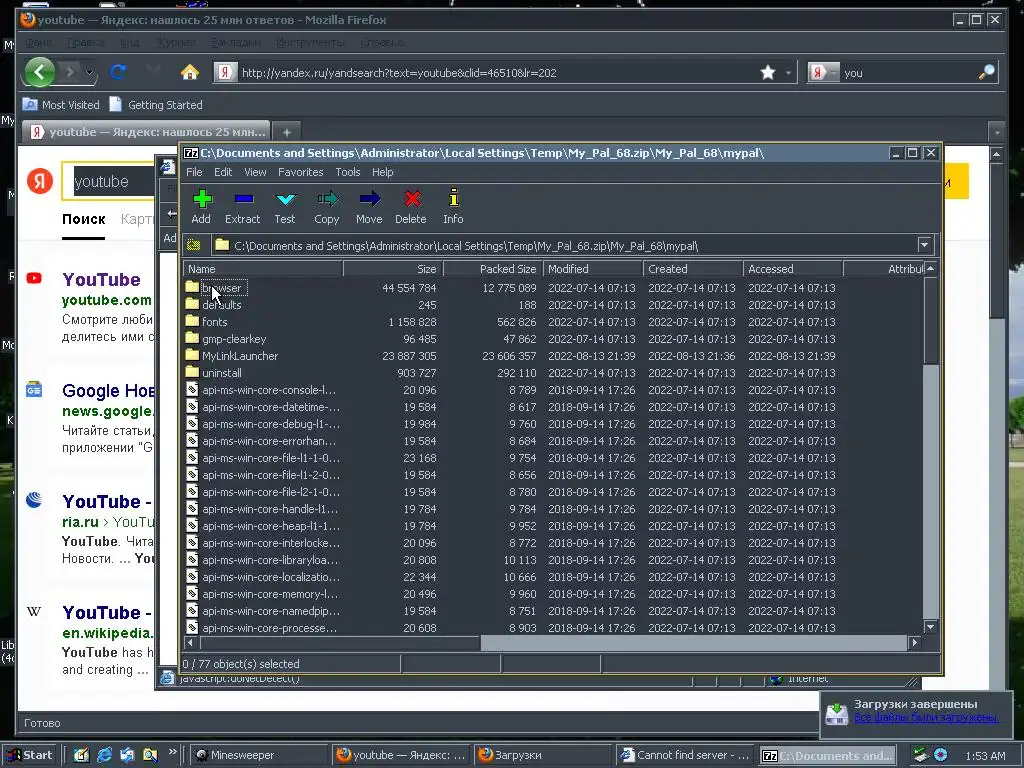Viewport: 1024px width, 768px height.
Task: Click the Test archive icon
Action: (285, 199)
